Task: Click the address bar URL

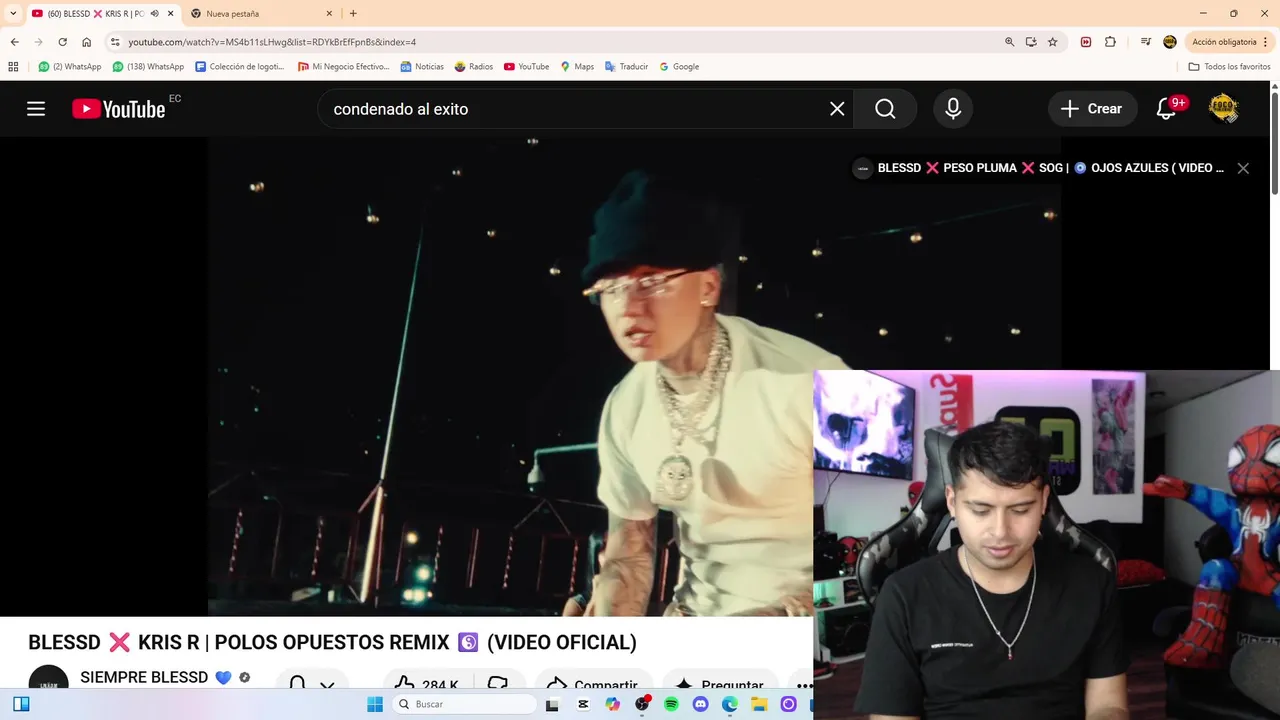Action: [272, 42]
